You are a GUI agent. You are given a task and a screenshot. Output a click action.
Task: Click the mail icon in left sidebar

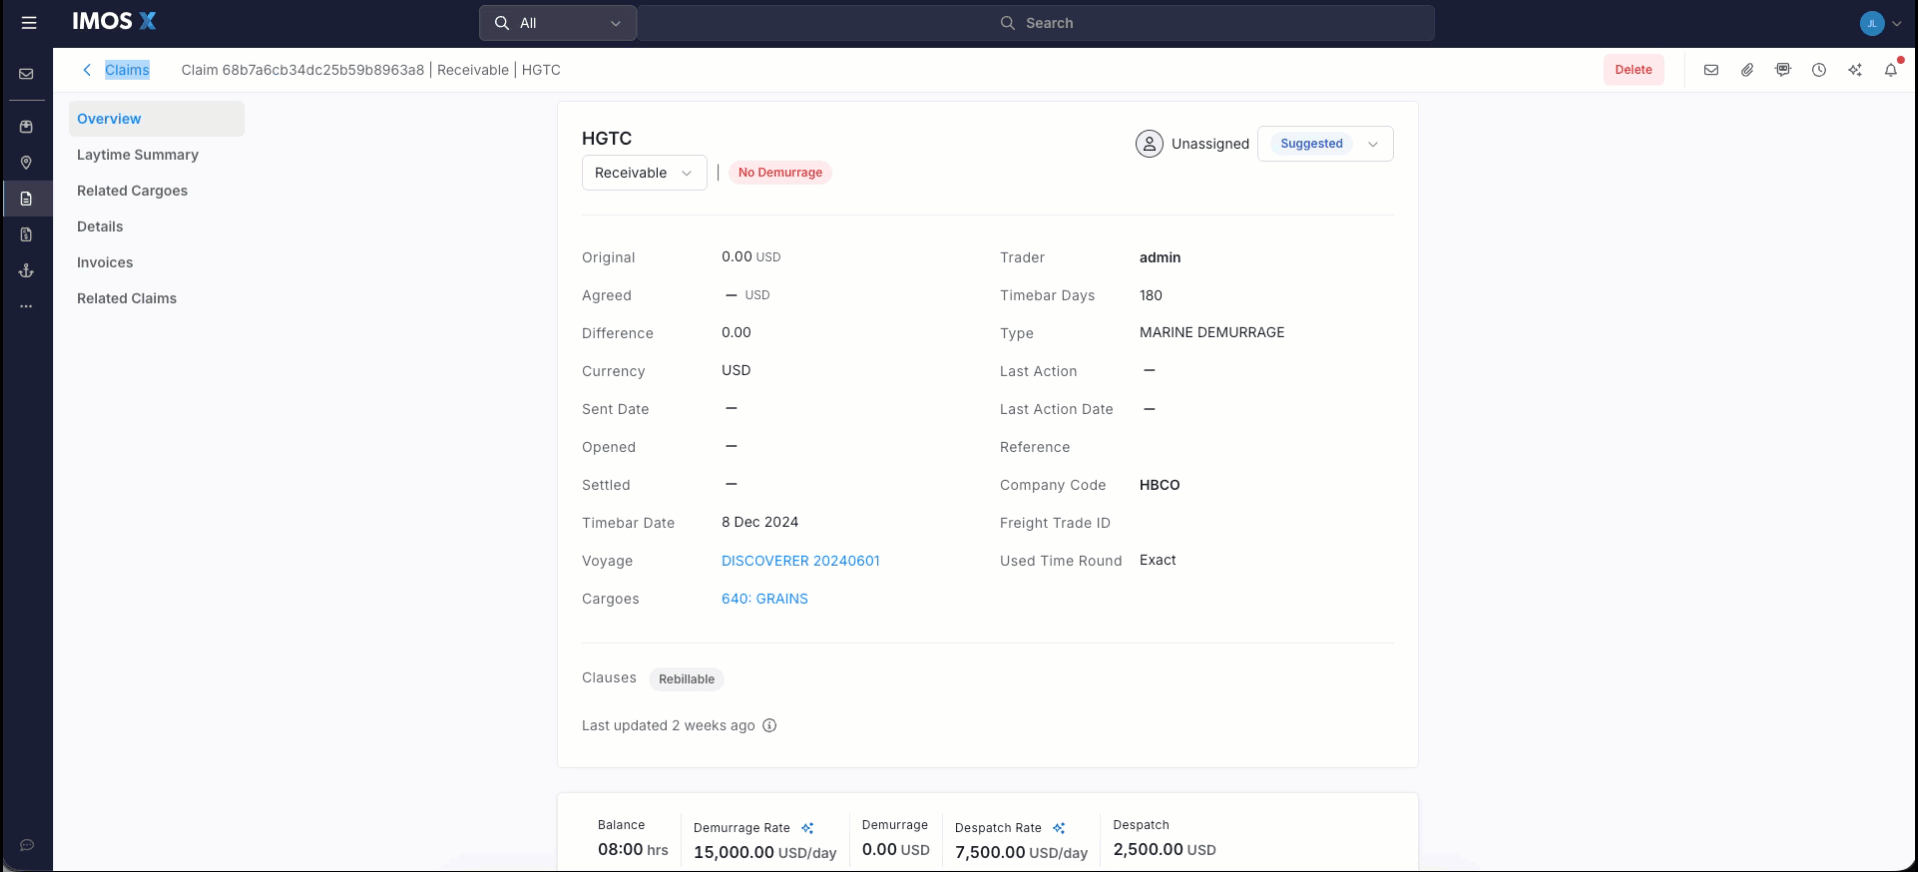tap(27, 74)
